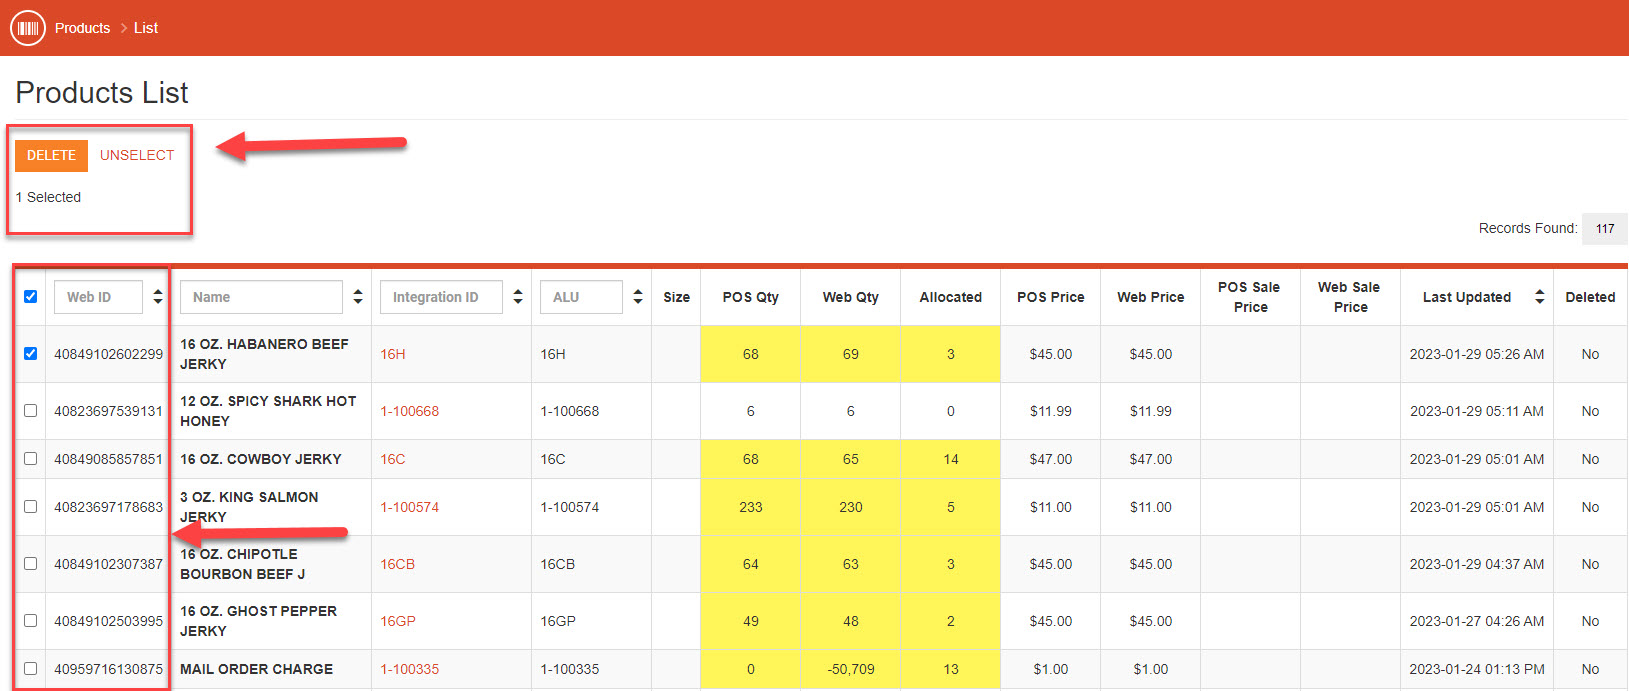
Task: Open the 16H integration ID link
Action: pyautogui.click(x=393, y=354)
